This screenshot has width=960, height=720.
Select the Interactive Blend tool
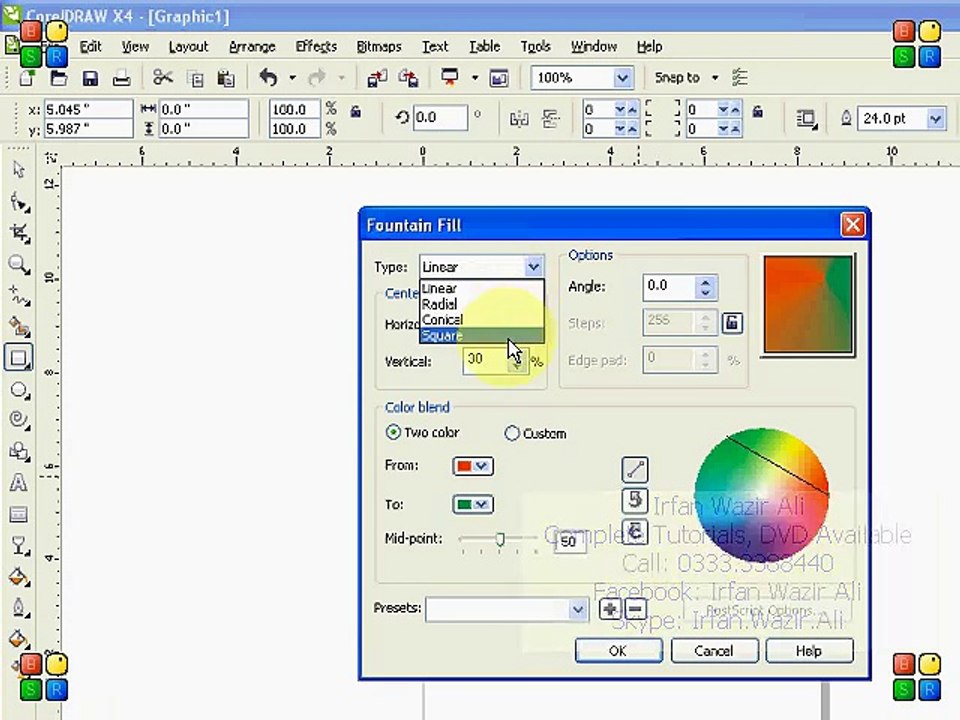tap(19, 546)
